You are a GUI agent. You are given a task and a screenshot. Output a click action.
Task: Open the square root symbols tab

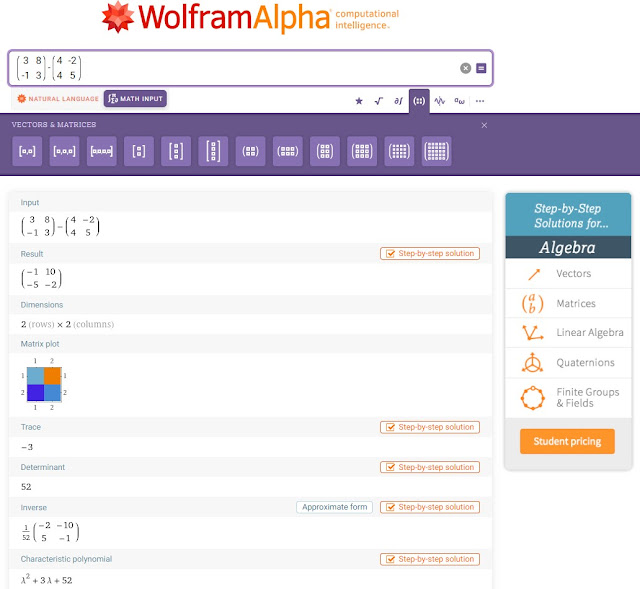(x=378, y=101)
